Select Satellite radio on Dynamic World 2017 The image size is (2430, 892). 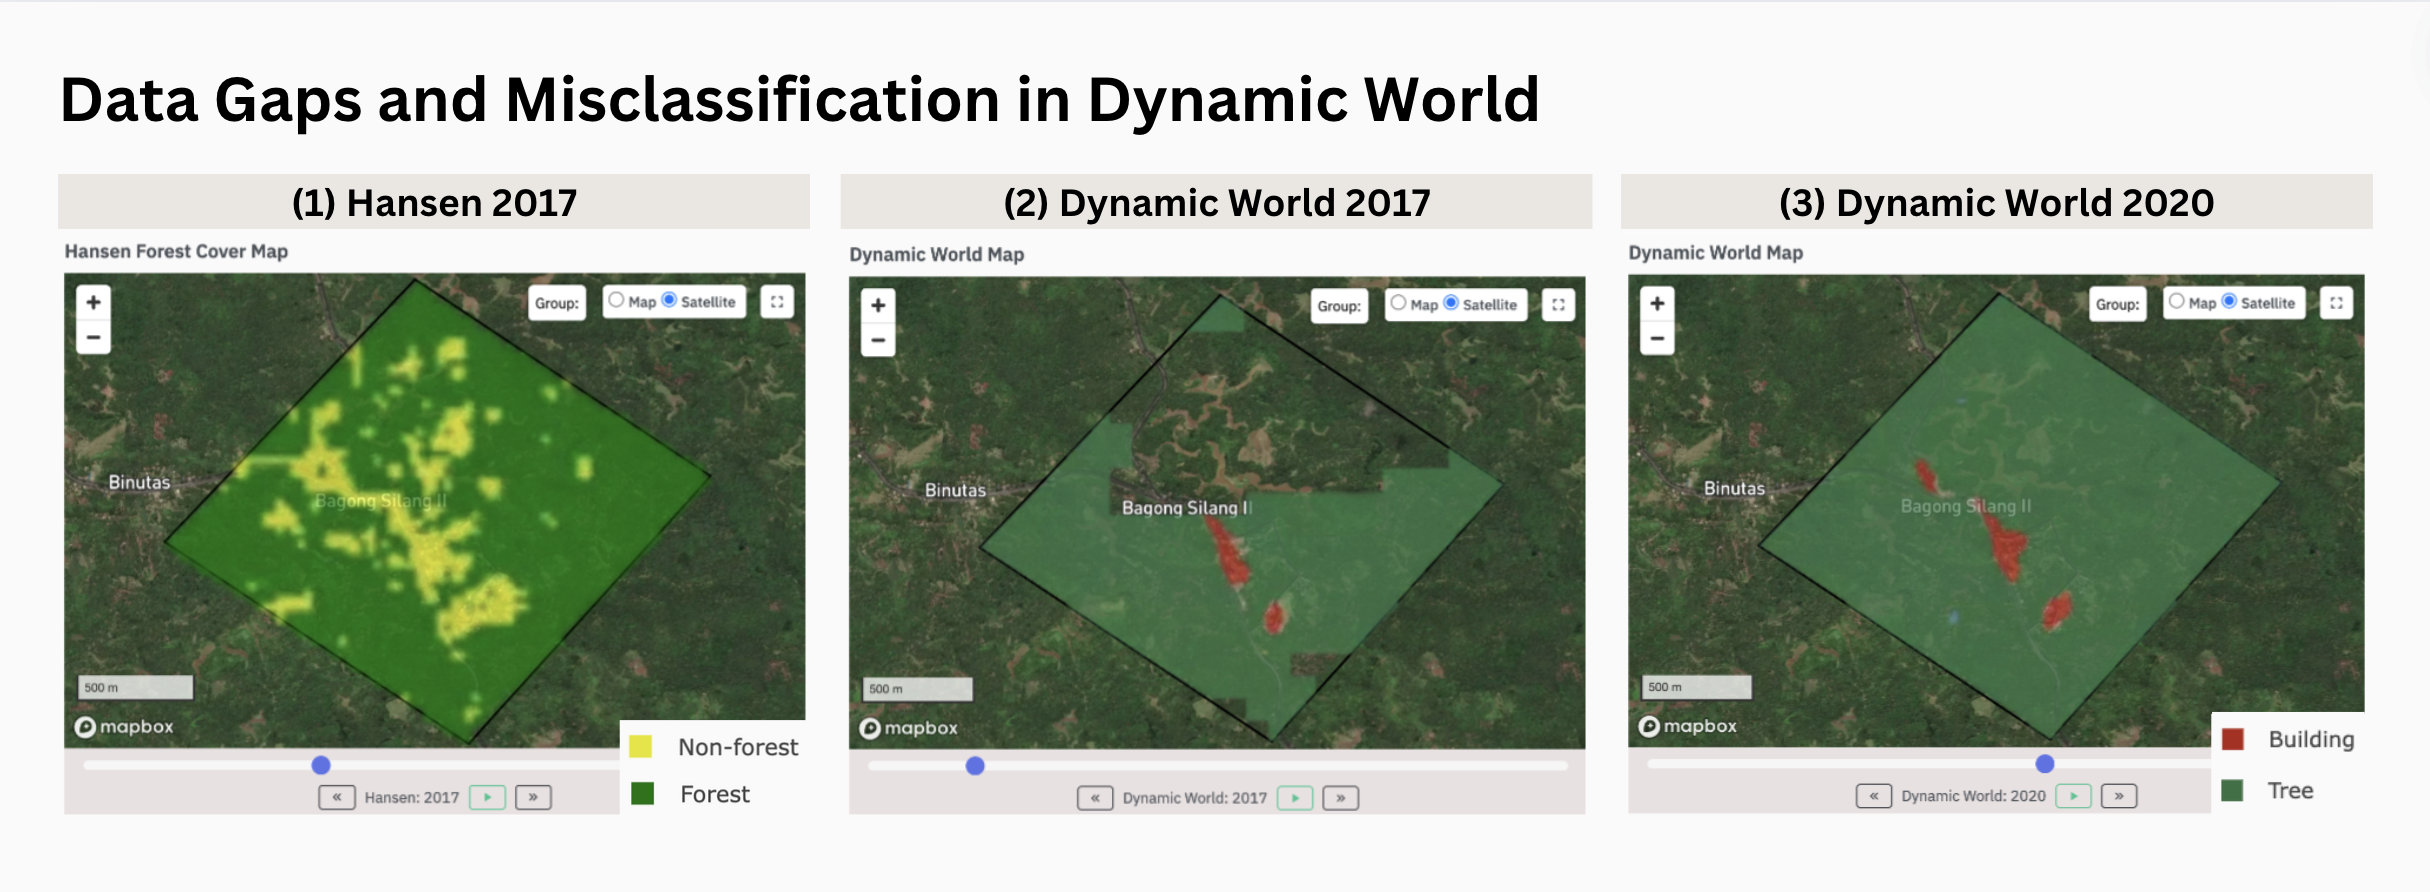coord(1451,303)
